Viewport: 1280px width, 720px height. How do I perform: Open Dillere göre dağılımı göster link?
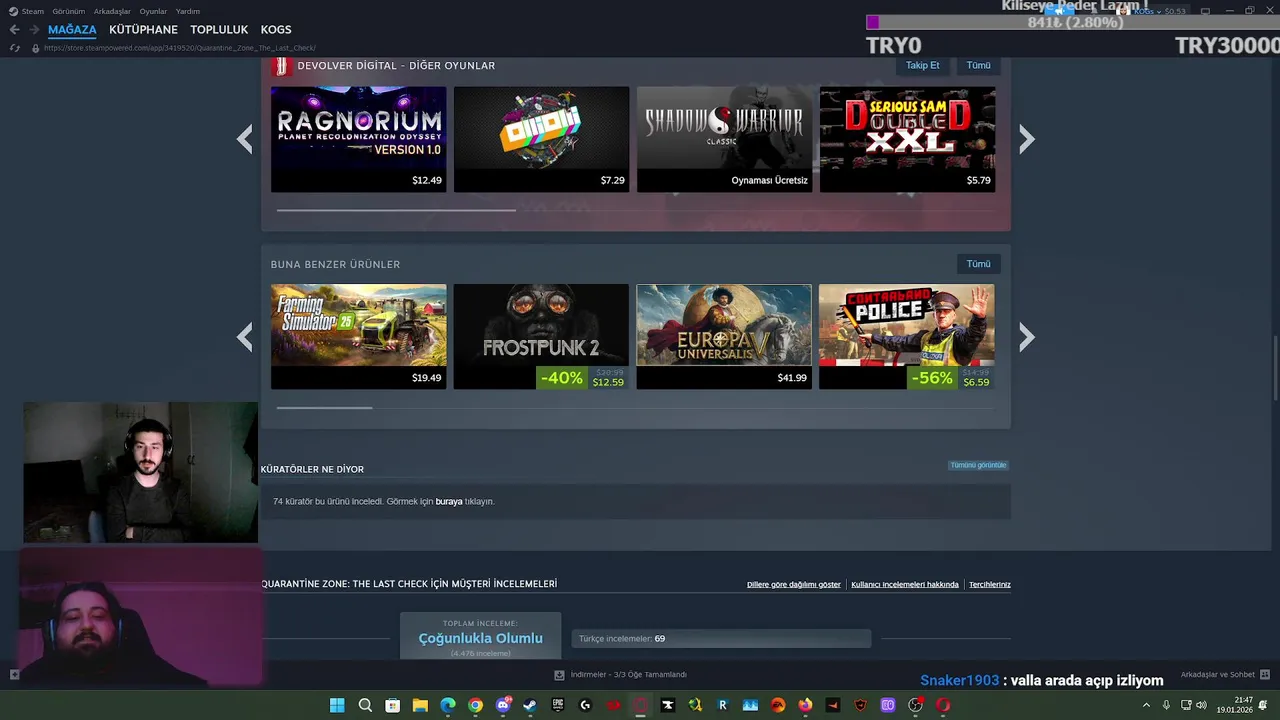click(794, 584)
